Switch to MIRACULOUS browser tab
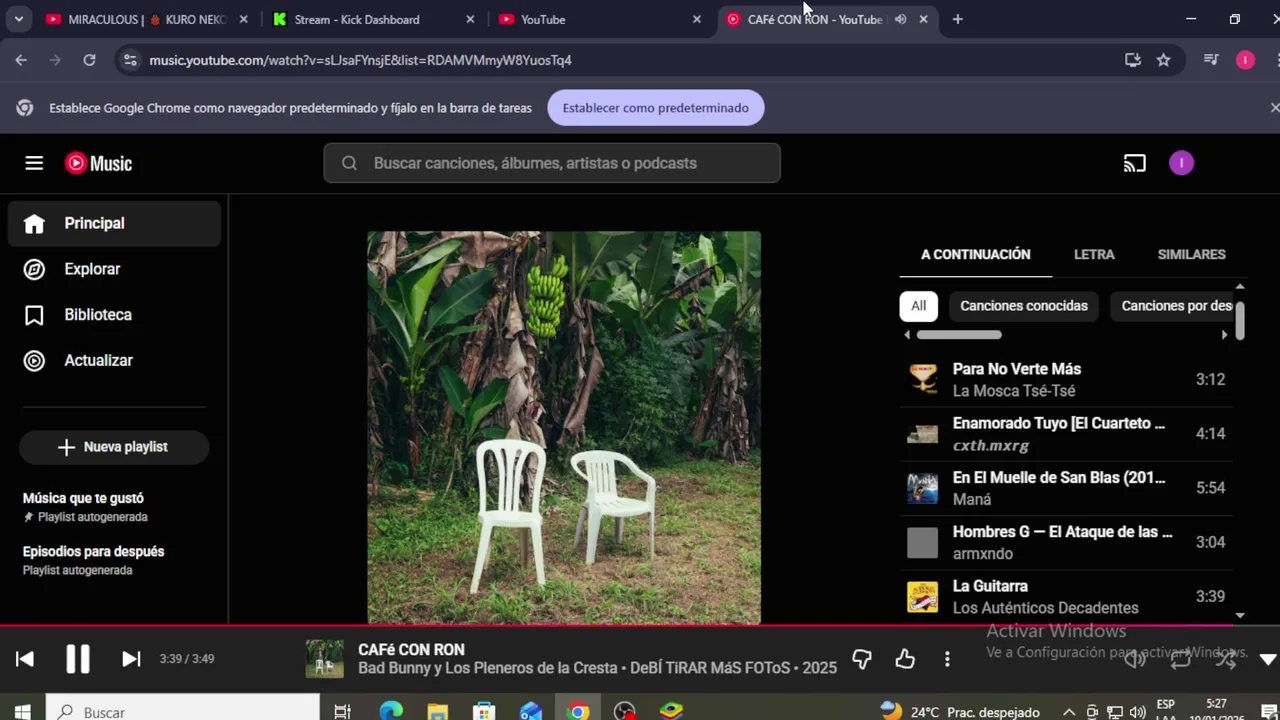The width and height of the screenshot is (1280, 720). (x=147, y=19)
